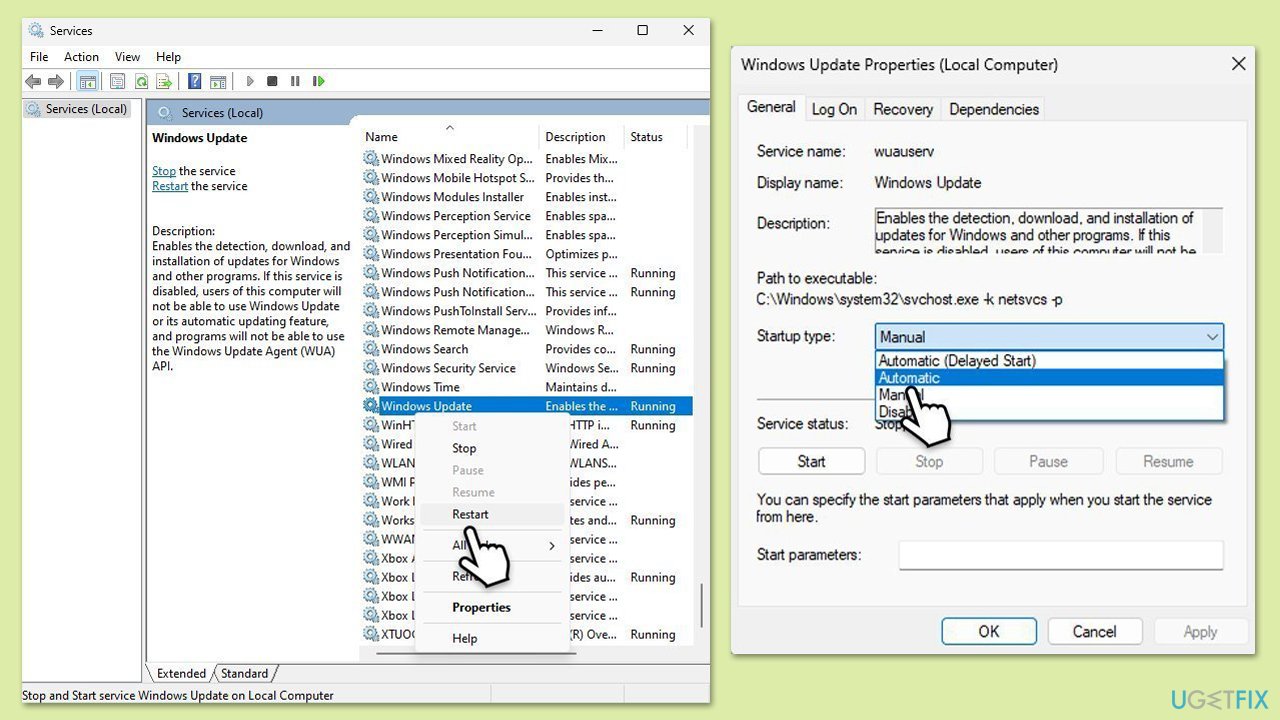Image resolution: width=1280 pixels, height=720 pixels.
Task: Click gear icon beside Windows Perception Service
Action: (x=371, y=216)
